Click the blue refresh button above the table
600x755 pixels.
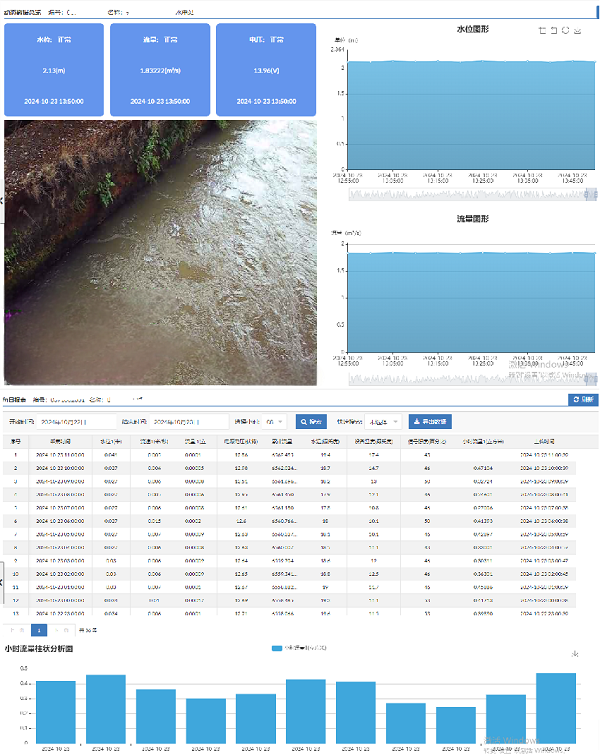point(581,399)
